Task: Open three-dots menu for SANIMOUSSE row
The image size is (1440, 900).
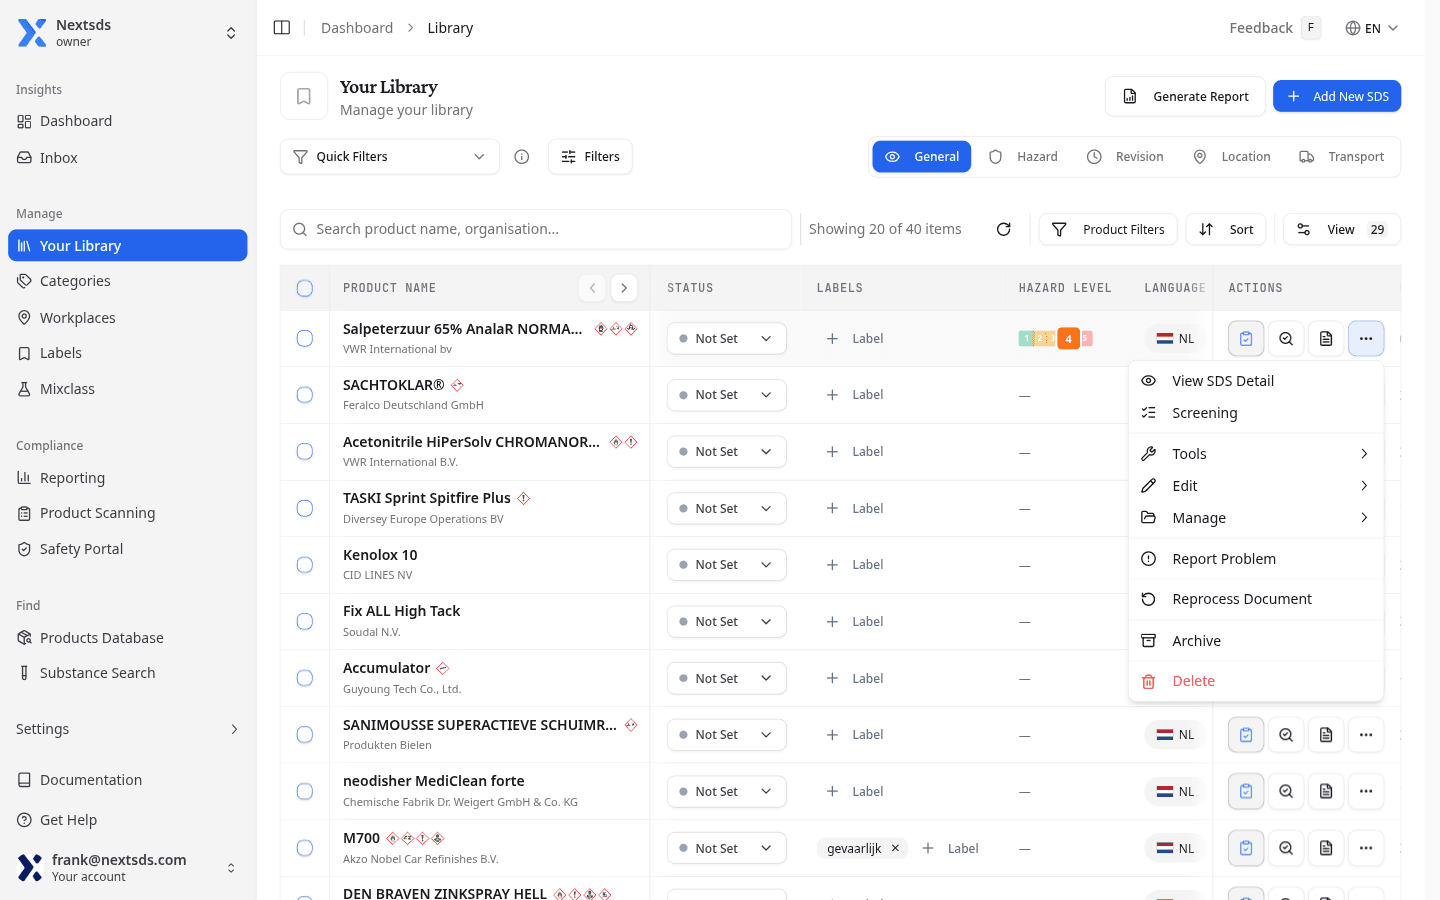Action: (x=1366, y=735)
